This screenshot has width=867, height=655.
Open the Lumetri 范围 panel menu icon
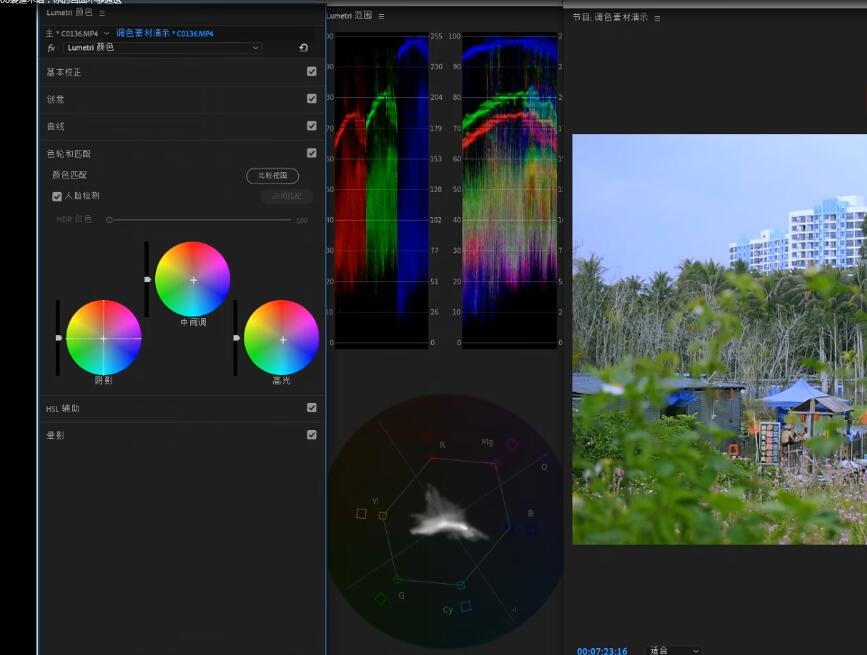(381, 16)
